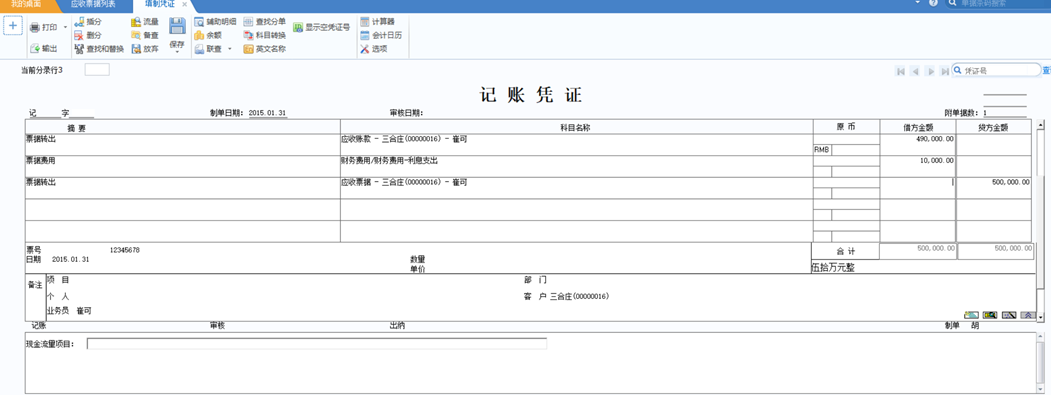Click 财务费用/财务费用-利息支出 account cell
Image resolution: width=1051 pixels, height=395 pixels.
tap(576, 166)
